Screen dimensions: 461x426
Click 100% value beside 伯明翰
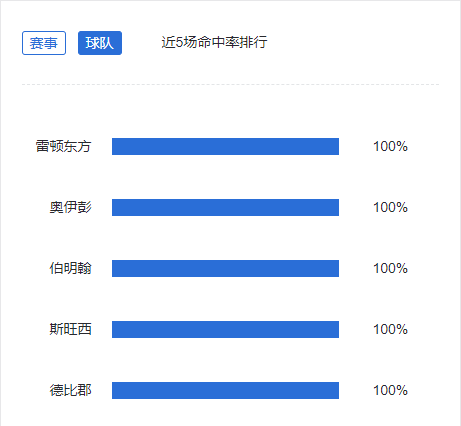[390, 268]
